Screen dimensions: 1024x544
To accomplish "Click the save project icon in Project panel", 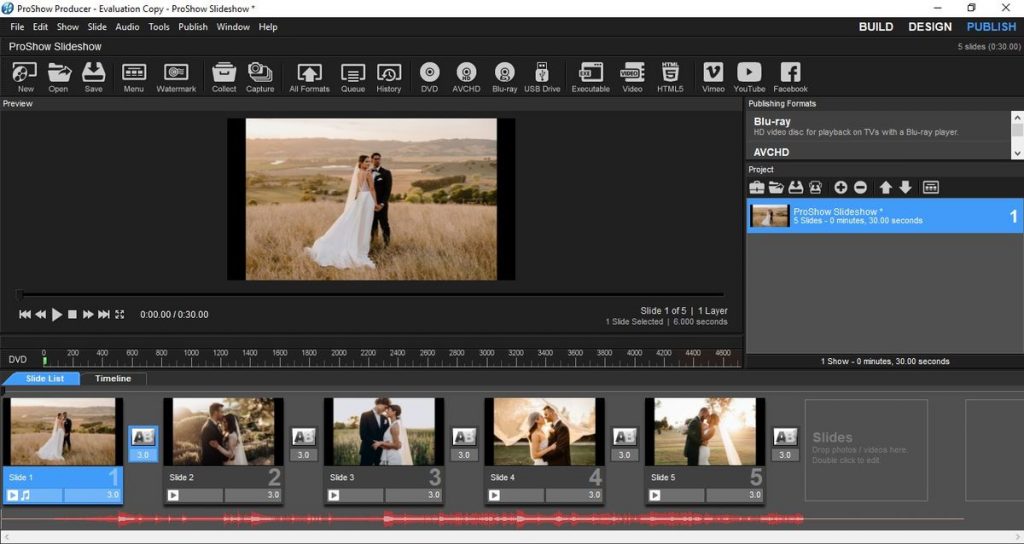I will tap(795, 187).
